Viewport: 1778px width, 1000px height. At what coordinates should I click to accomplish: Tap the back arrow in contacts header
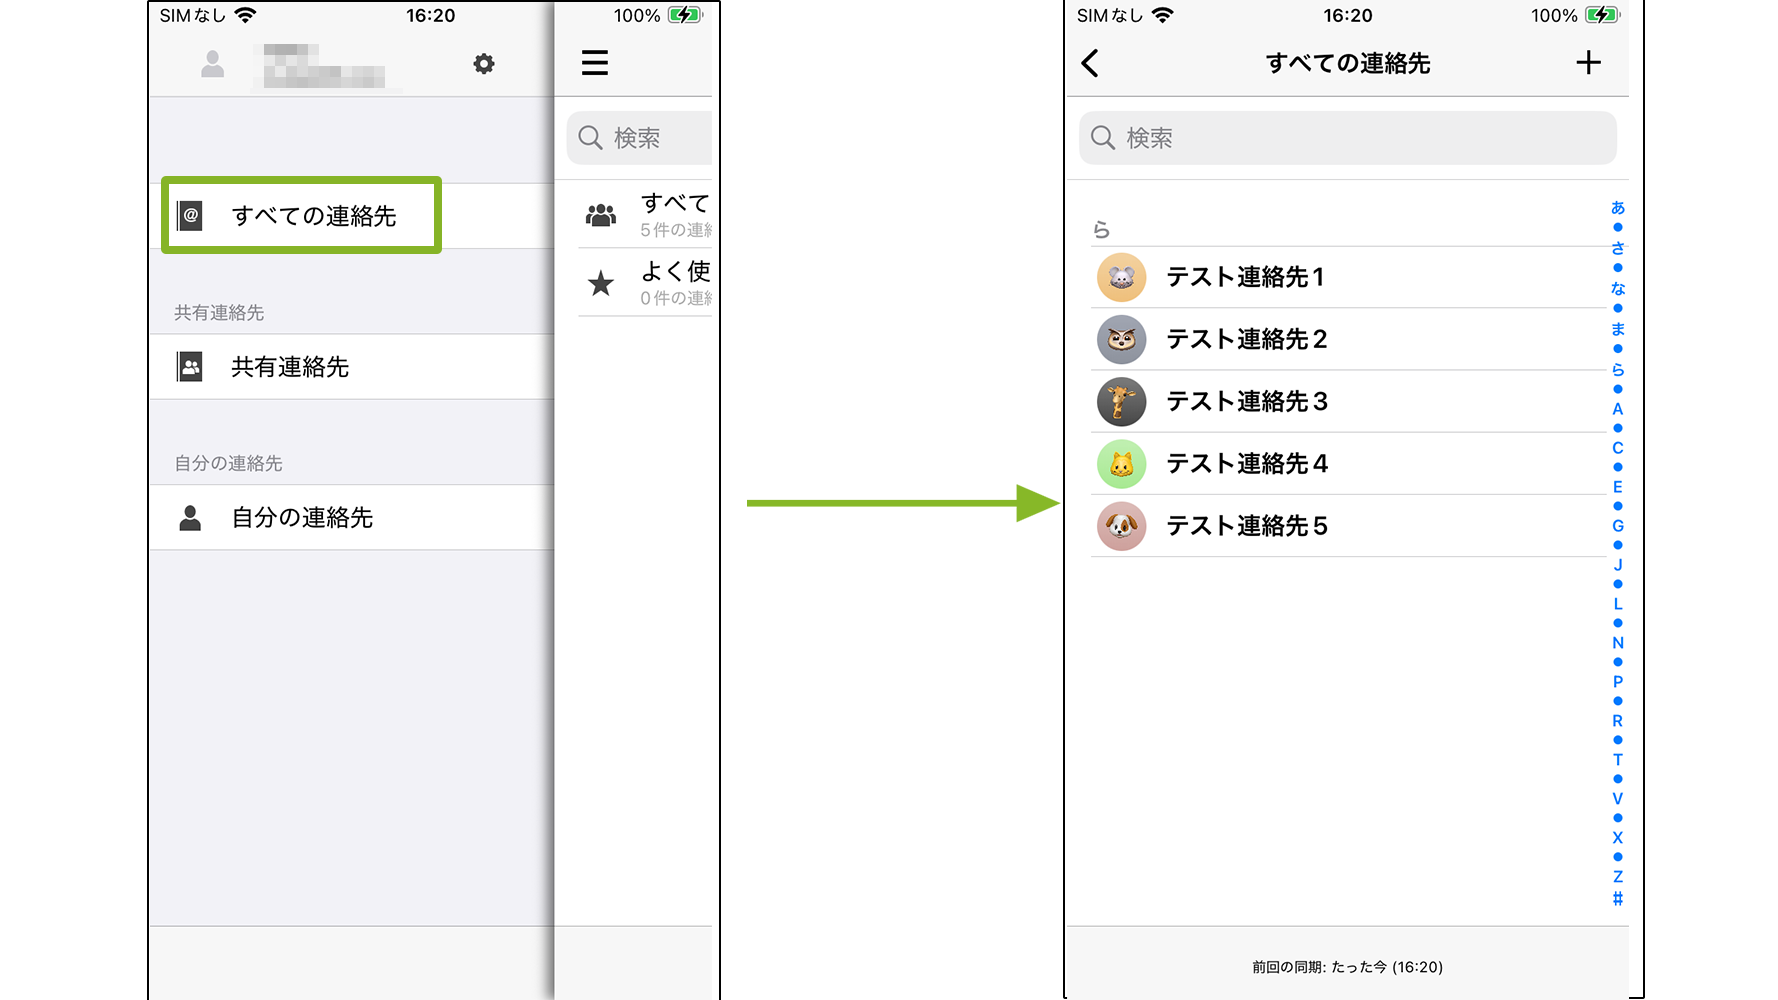pyautogui.click(x=1090, y=63)
